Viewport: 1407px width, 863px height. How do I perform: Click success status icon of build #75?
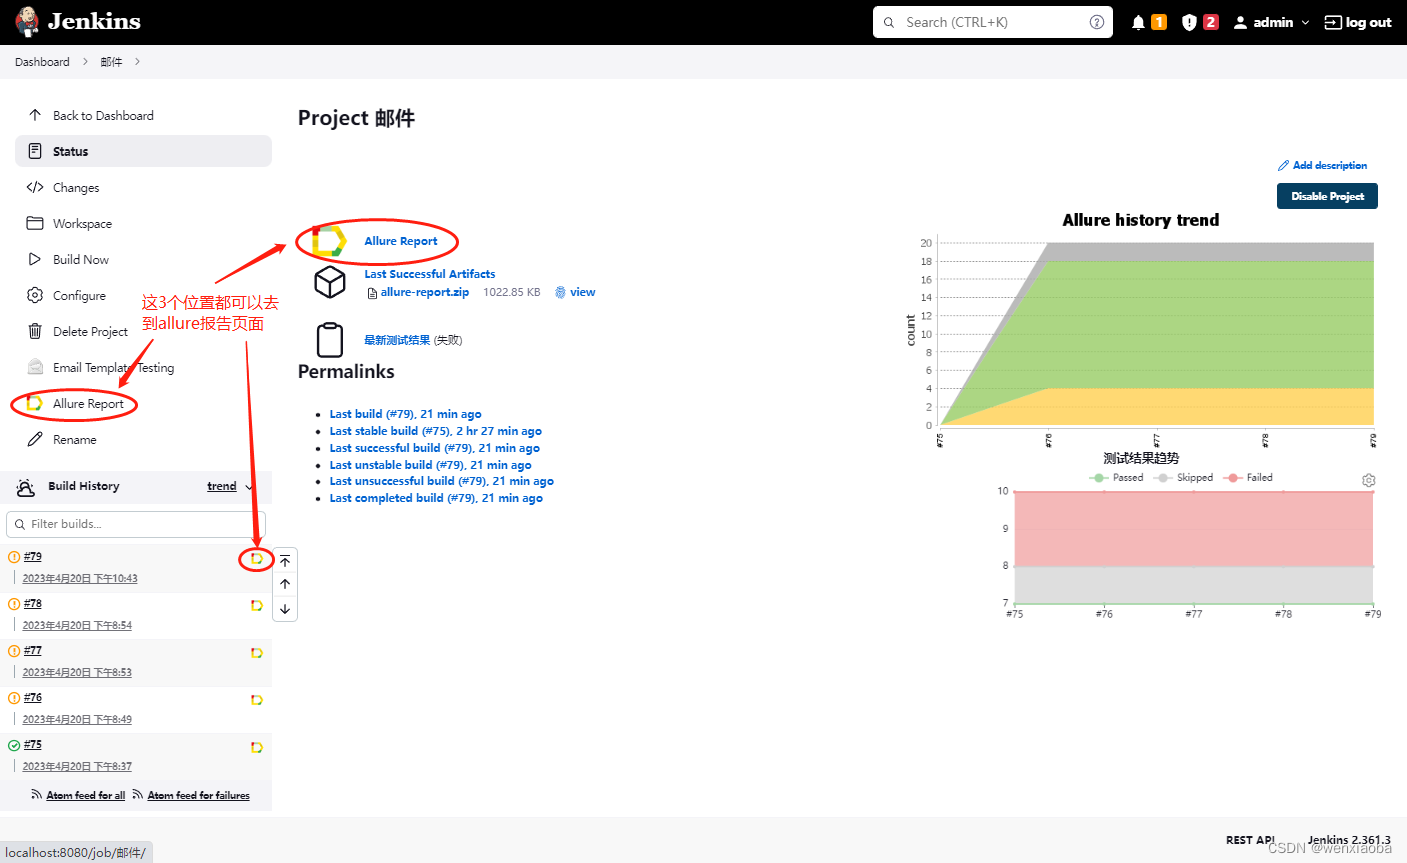pyautogui.click(x=14, y=744)
